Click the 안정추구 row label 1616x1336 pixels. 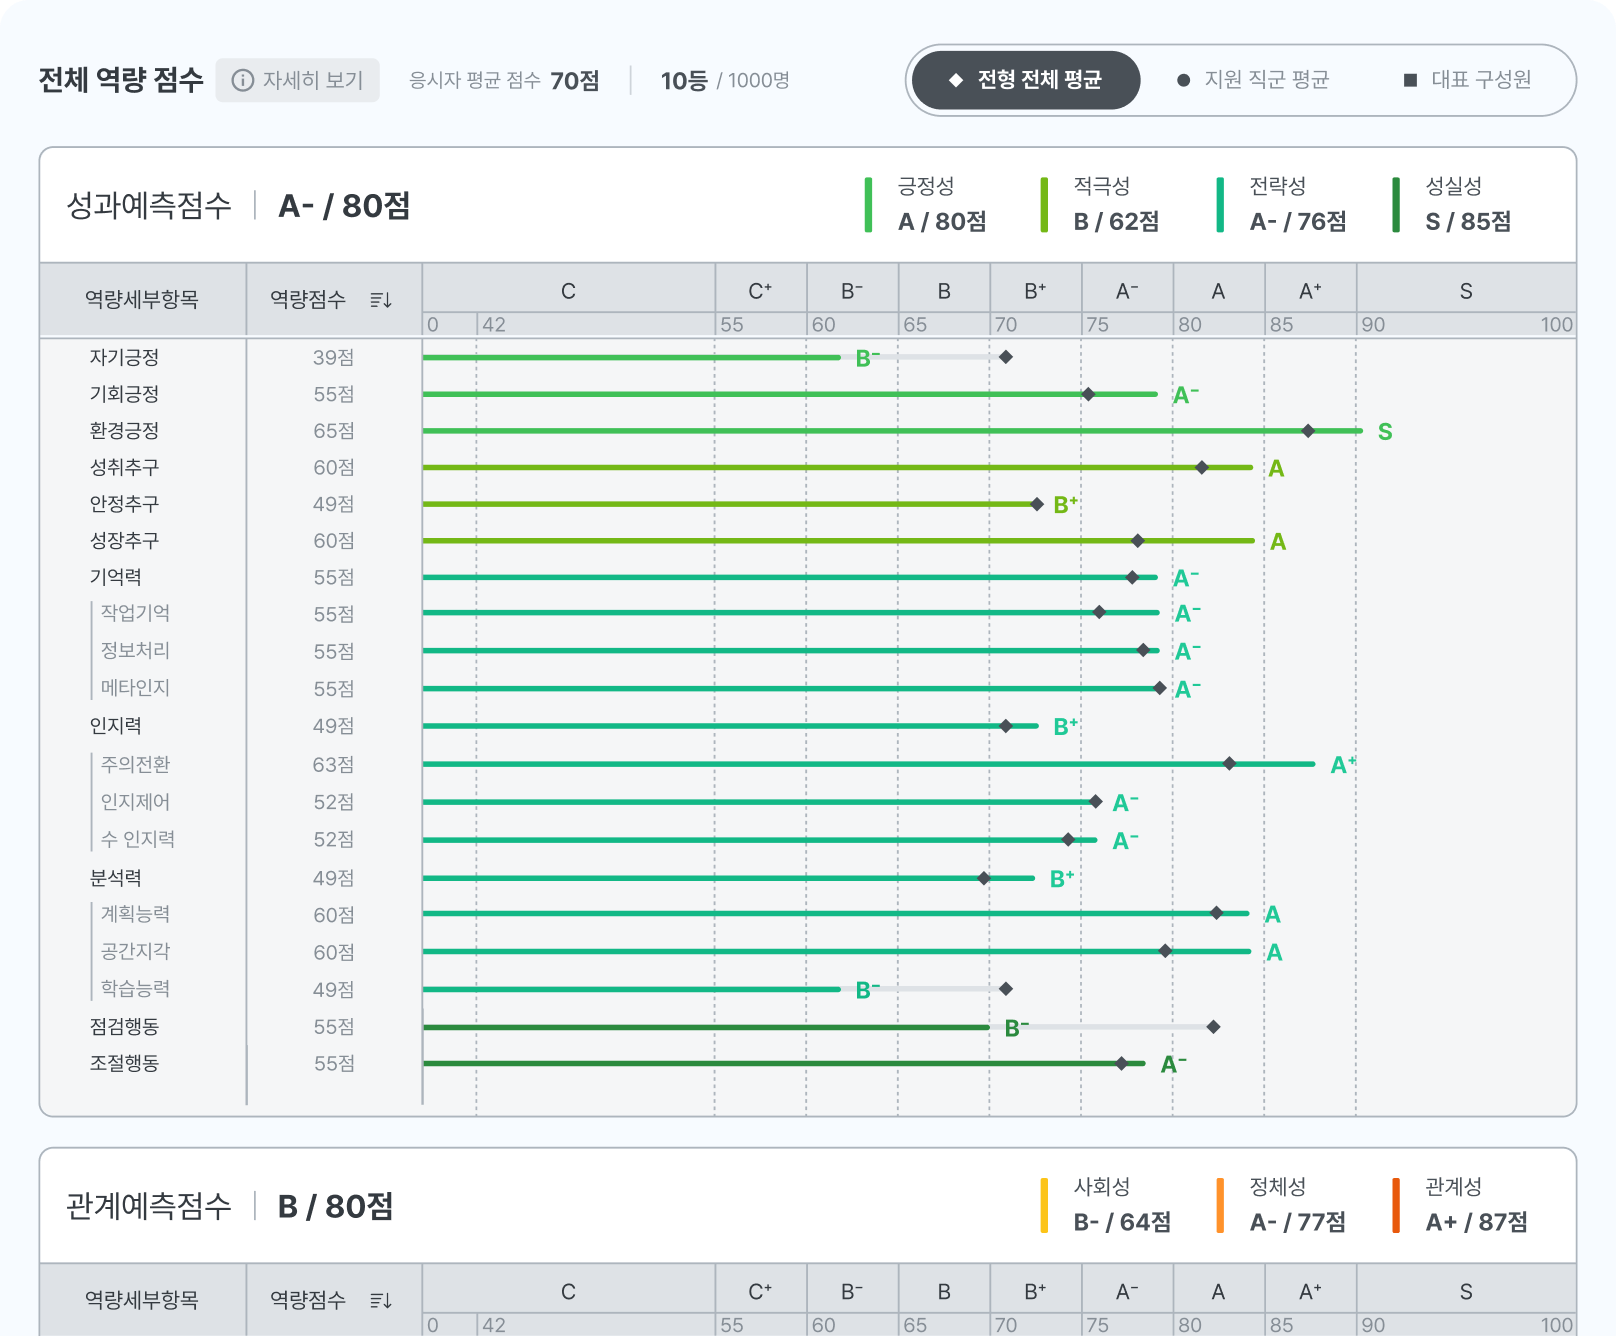pyautogui.click(x=124, y=504)
